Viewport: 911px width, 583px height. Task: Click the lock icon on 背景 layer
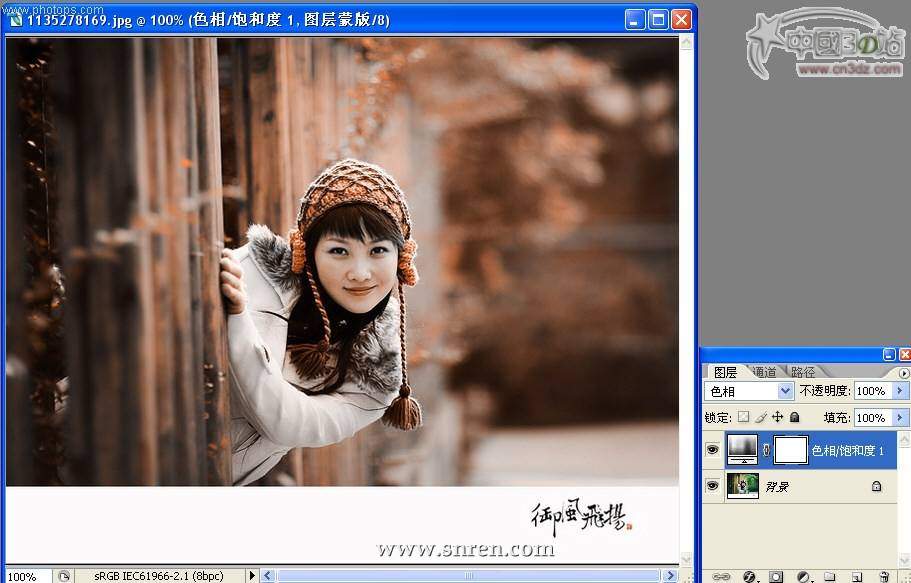876,487
